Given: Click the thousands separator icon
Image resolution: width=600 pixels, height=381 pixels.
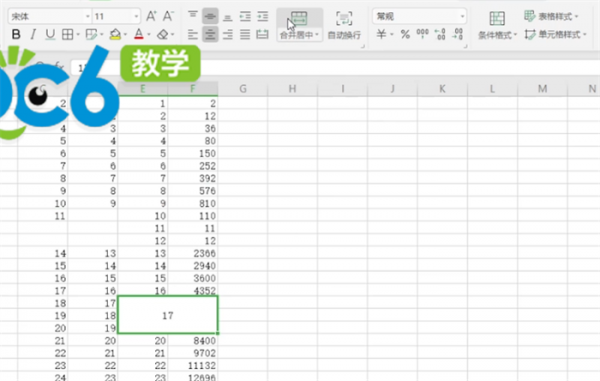Looking at the screenshot, I should point(422,34).
